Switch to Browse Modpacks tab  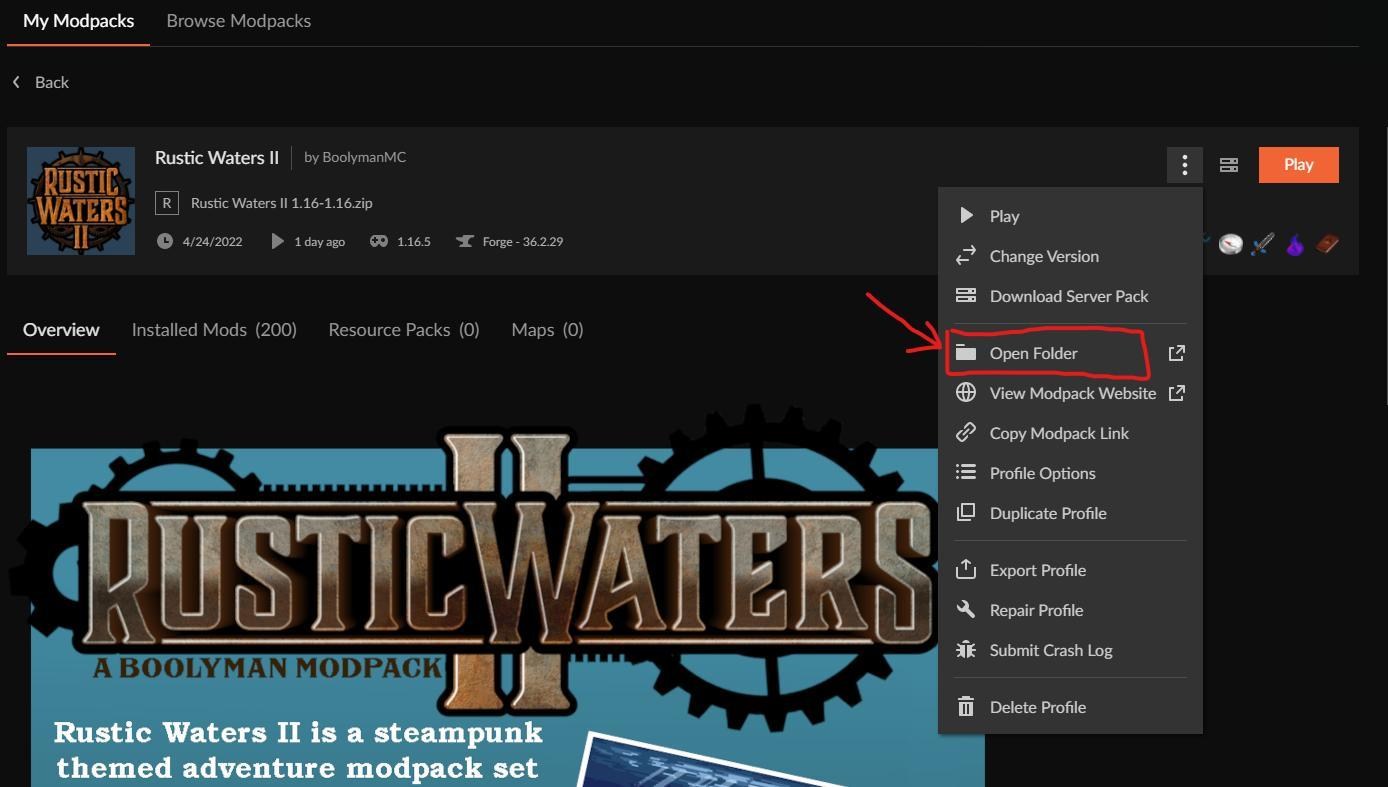click(238, 21)
